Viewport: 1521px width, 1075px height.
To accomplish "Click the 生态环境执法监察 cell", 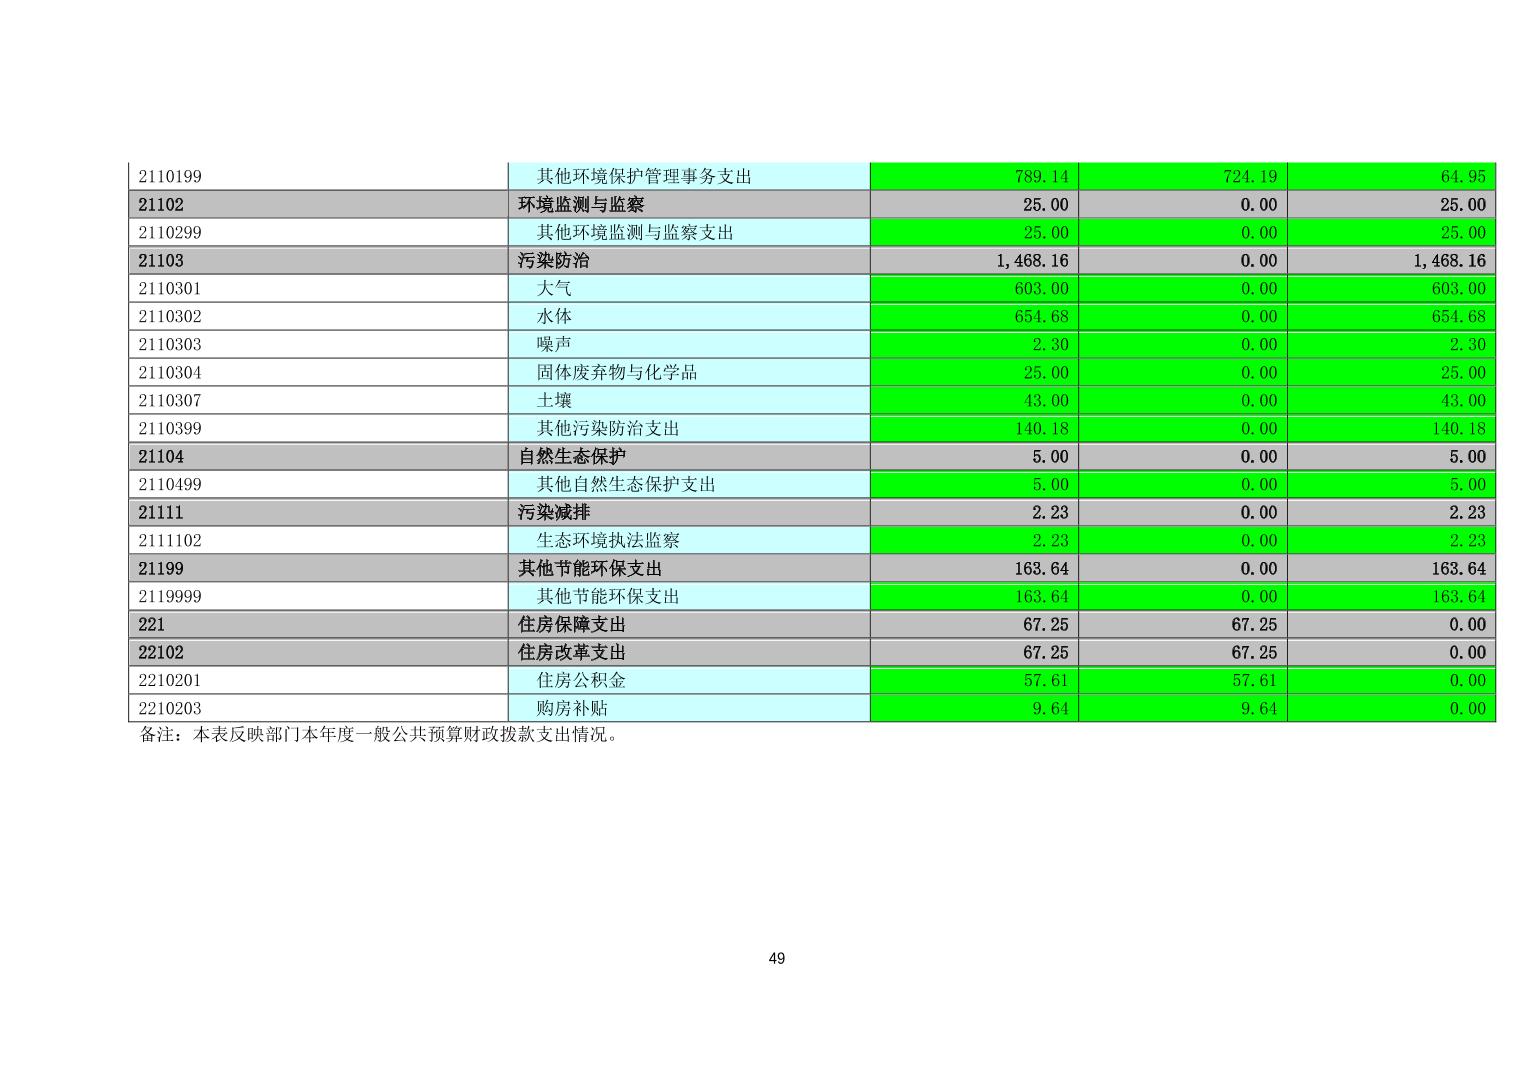I will pos(607,541).
